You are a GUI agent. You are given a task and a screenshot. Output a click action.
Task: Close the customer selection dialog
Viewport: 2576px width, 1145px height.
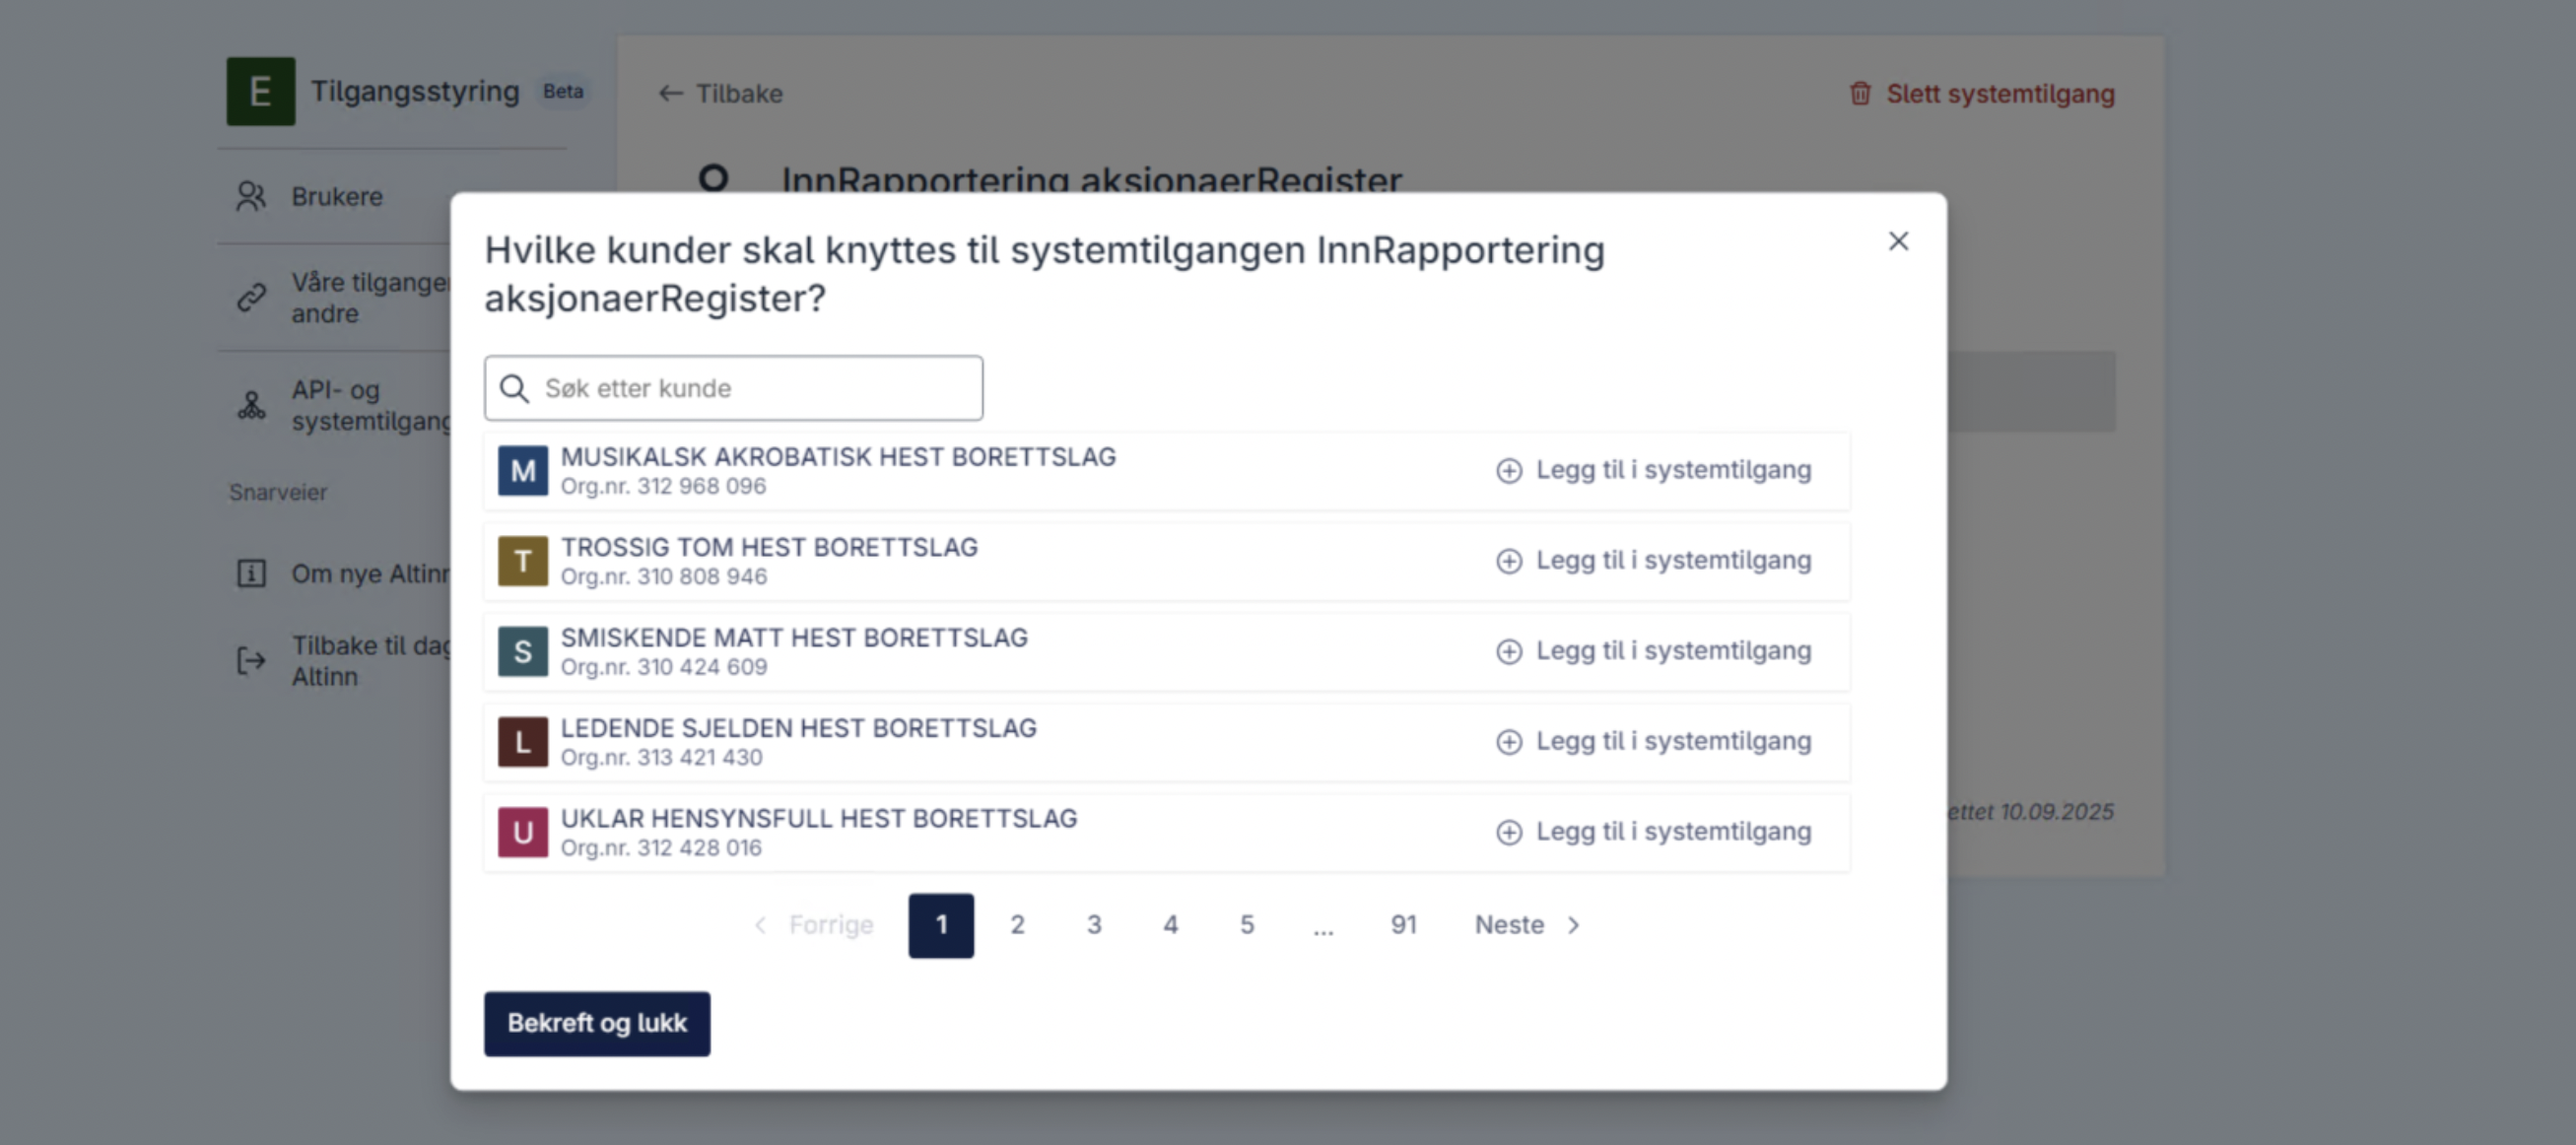click(x=1897, y=241)
